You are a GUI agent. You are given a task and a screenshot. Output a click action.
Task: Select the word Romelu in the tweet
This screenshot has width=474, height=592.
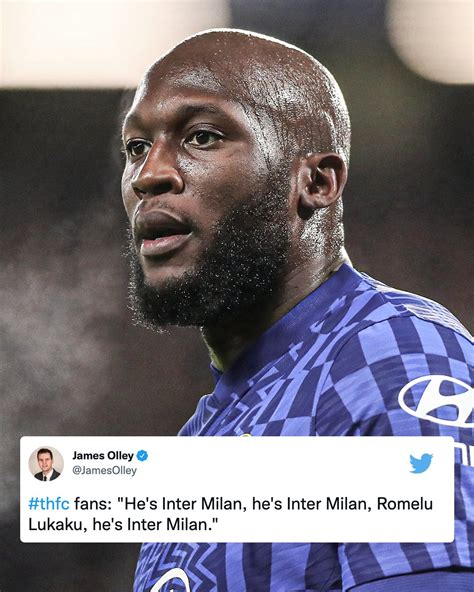(x=405, y=504)
